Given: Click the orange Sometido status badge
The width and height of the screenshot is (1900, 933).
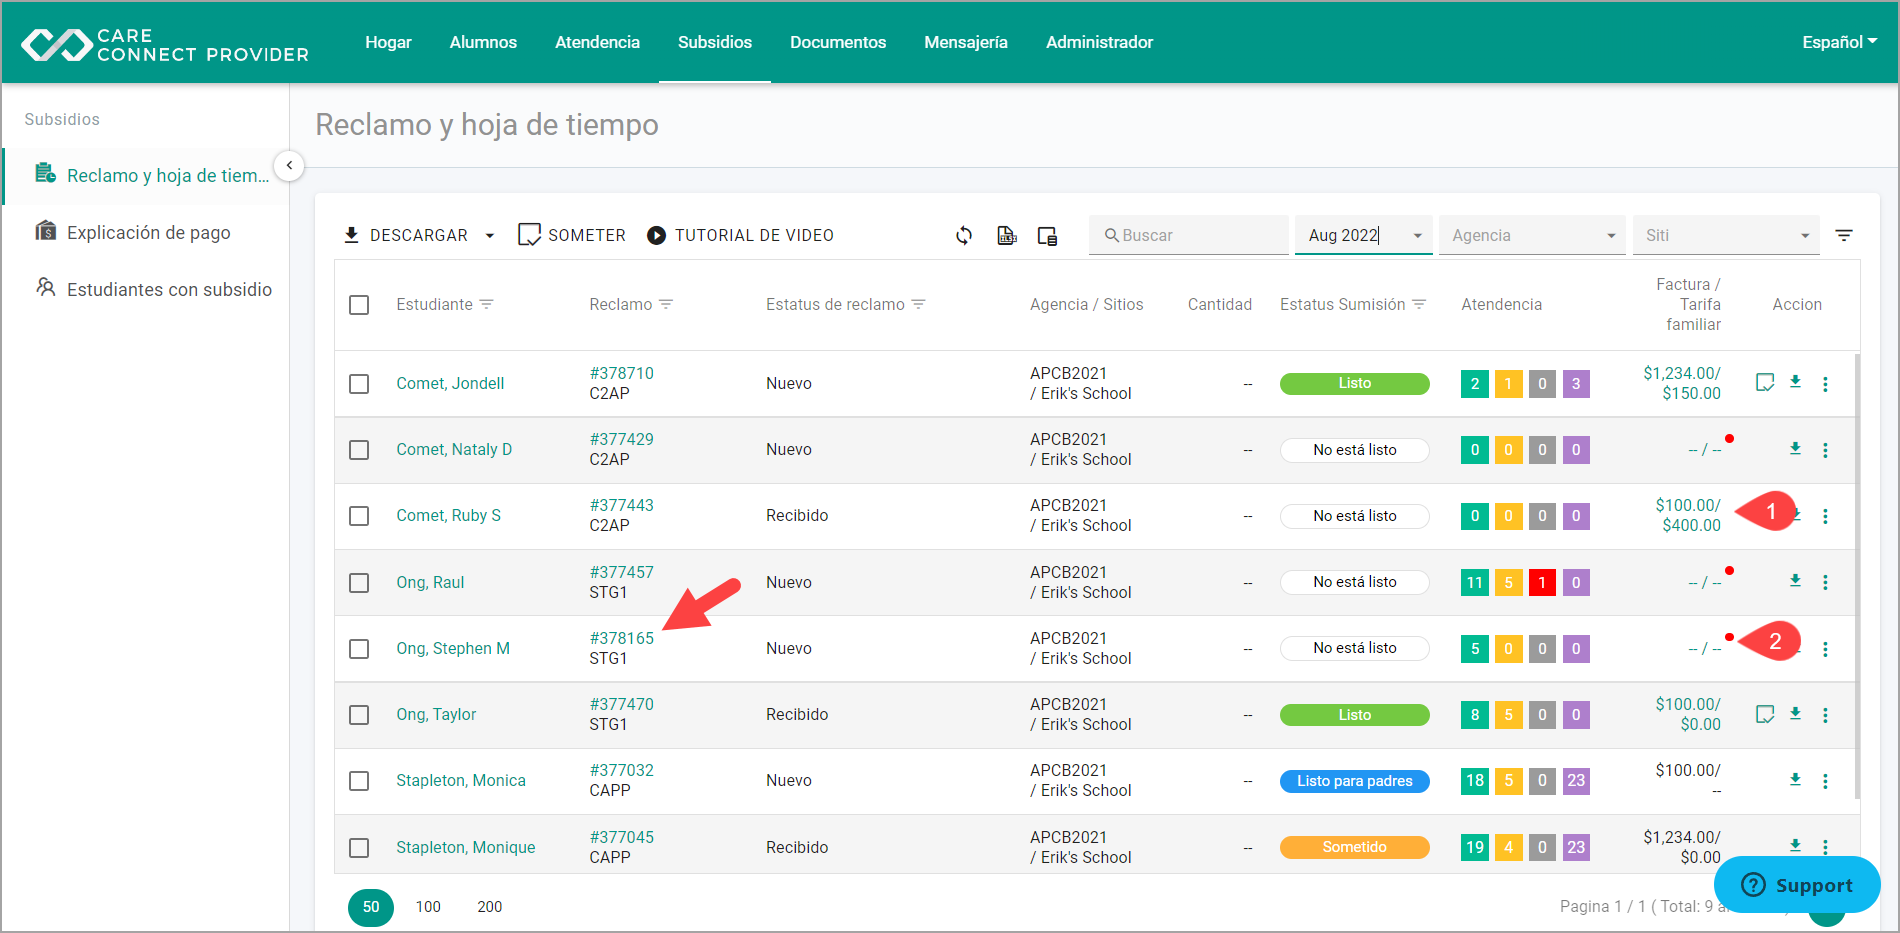Looking at the screenshot, I should point(1355,847).
